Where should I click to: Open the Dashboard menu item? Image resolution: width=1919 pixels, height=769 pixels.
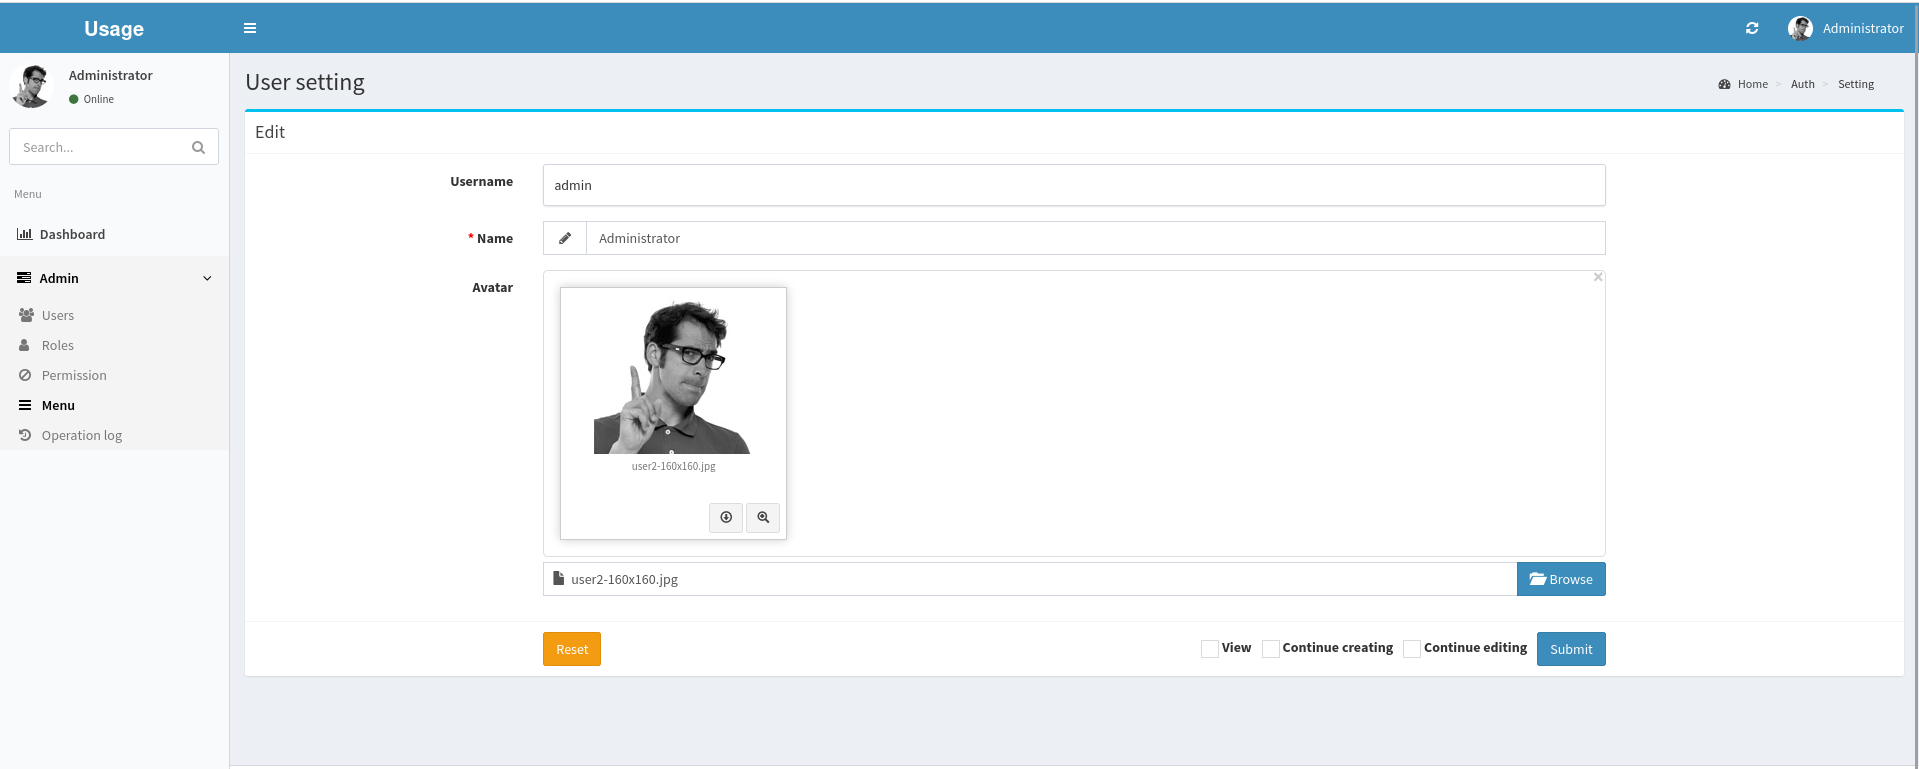[x=72, y=234]
